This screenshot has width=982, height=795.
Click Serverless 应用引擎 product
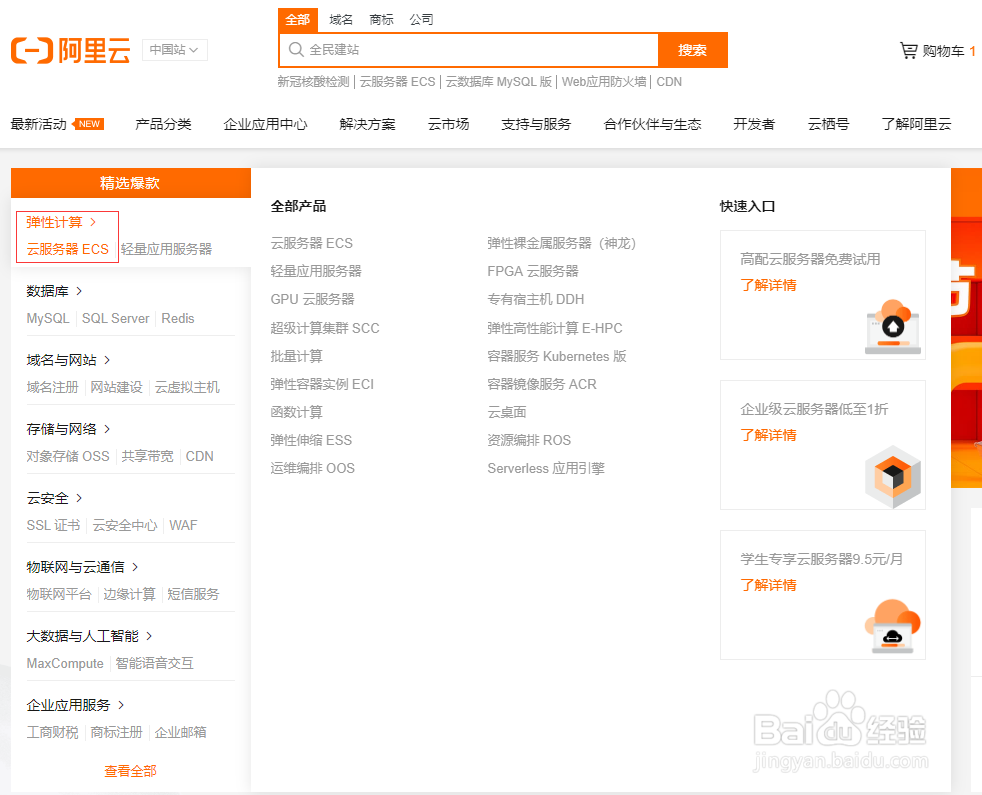(x=545, y=468)
